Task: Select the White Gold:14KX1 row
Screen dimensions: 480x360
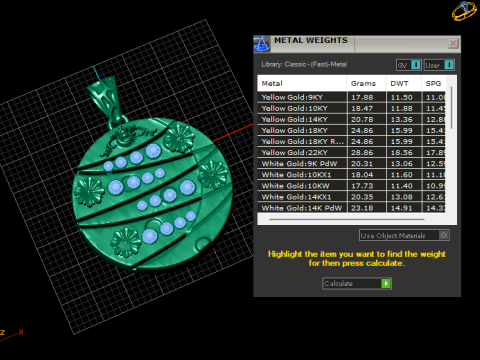Action: coord(351,197)
